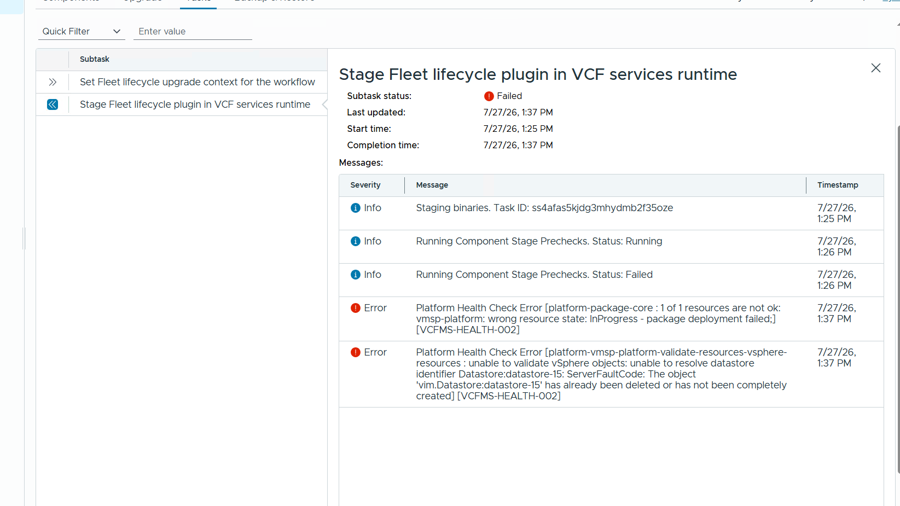Select Running Component Stage Prechecks Status Running

(539, 241)
